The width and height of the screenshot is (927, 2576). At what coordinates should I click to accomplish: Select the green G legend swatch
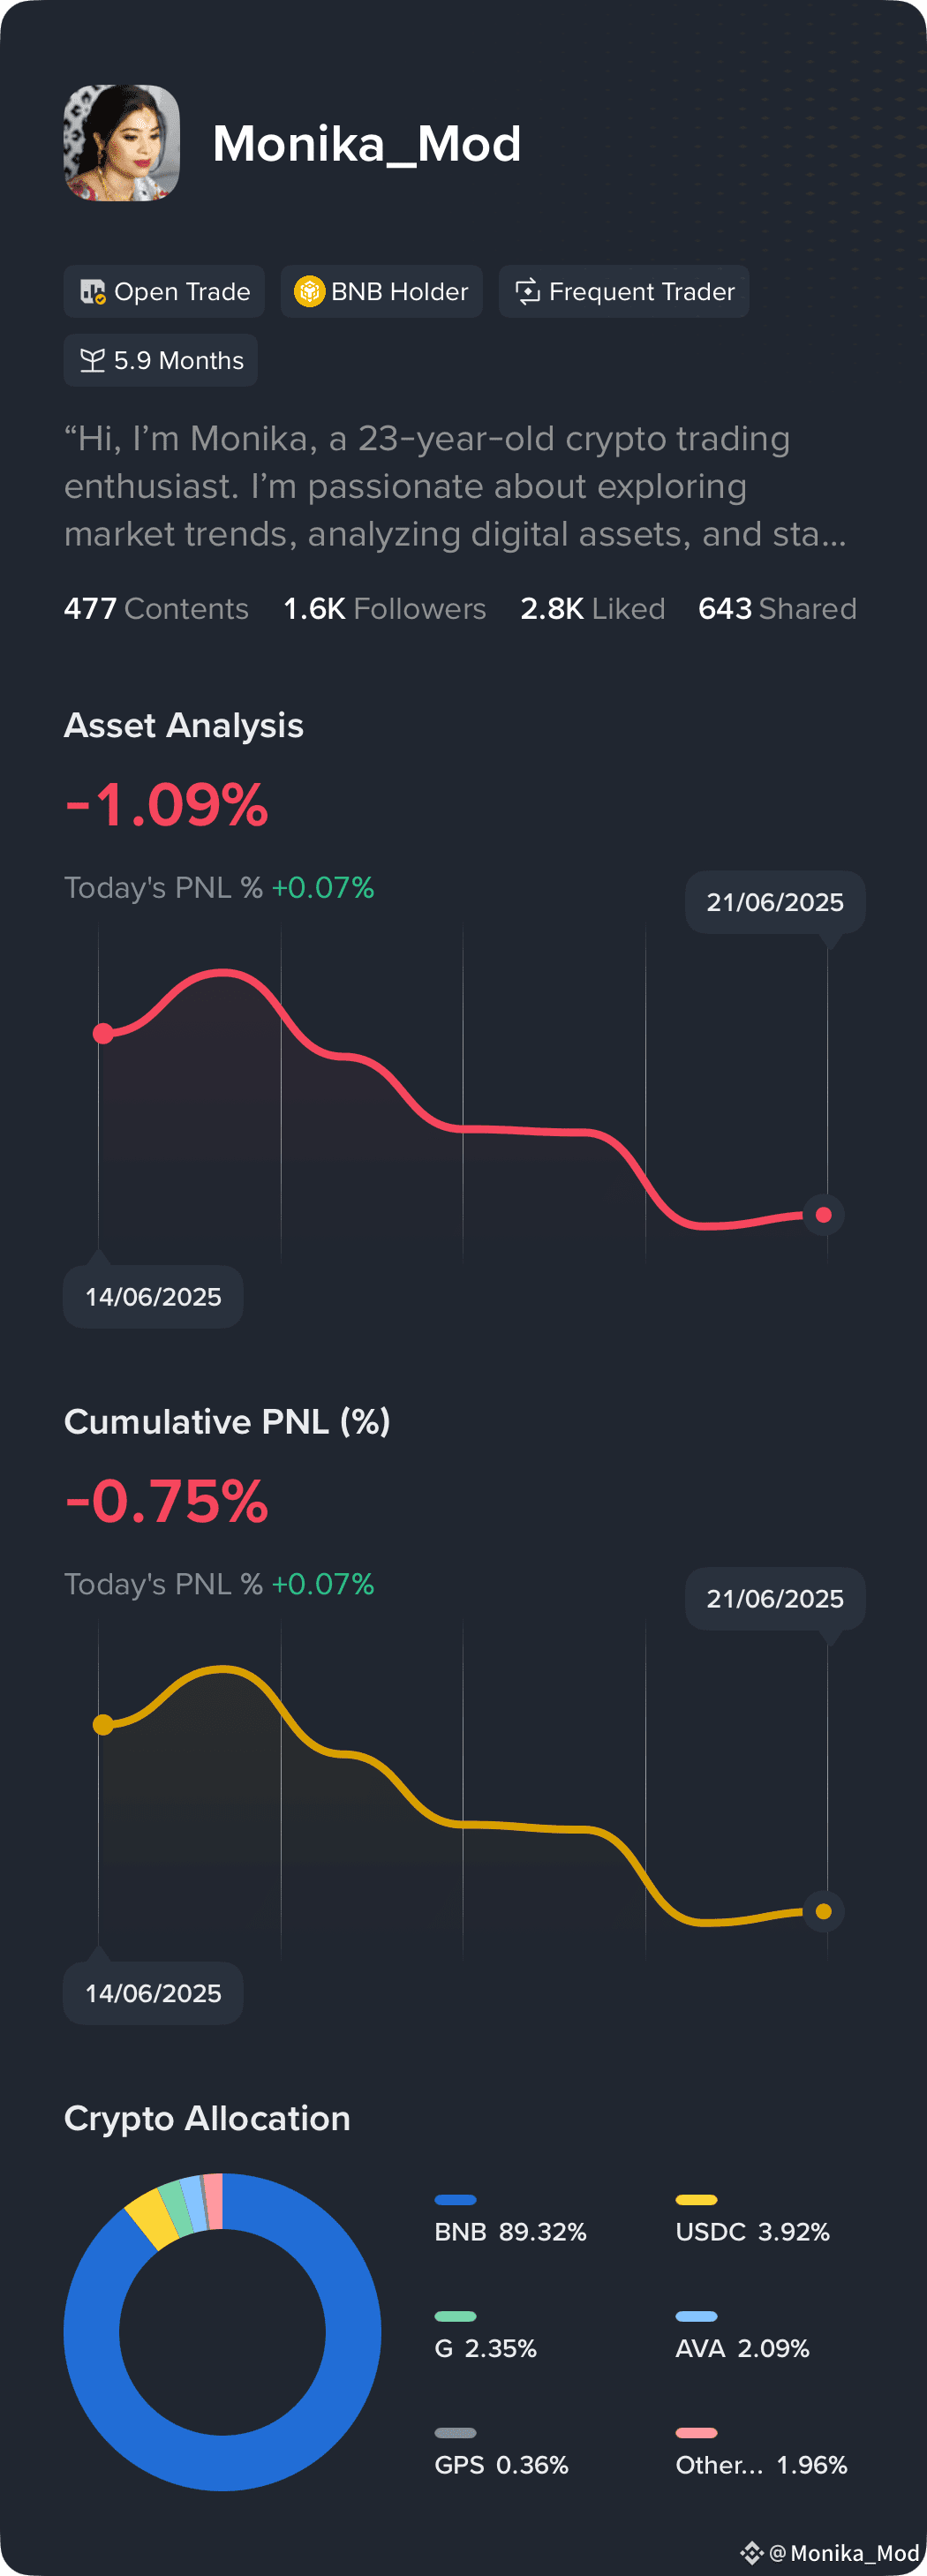(455, 2316)
